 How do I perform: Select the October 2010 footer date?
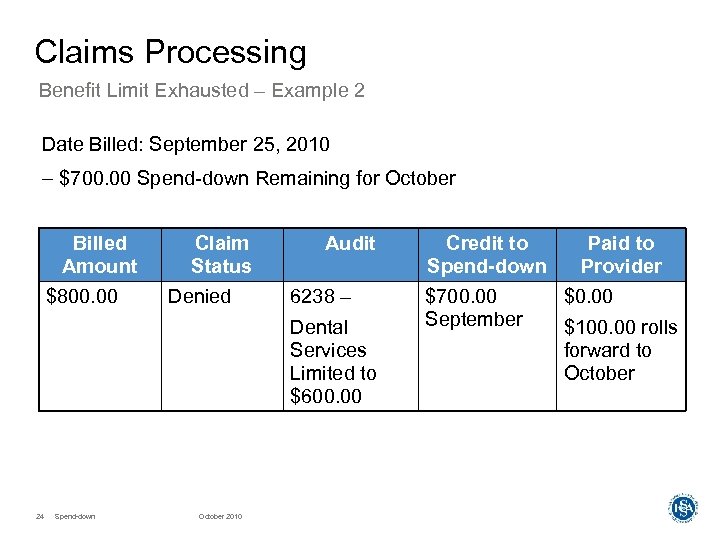[x=220, y=516]
